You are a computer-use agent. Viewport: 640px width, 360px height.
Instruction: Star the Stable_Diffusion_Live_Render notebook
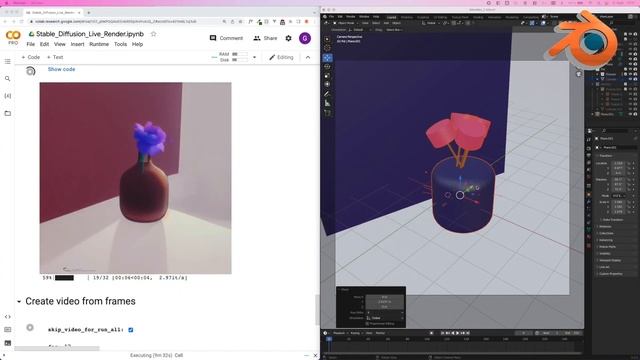click(153, 34)
